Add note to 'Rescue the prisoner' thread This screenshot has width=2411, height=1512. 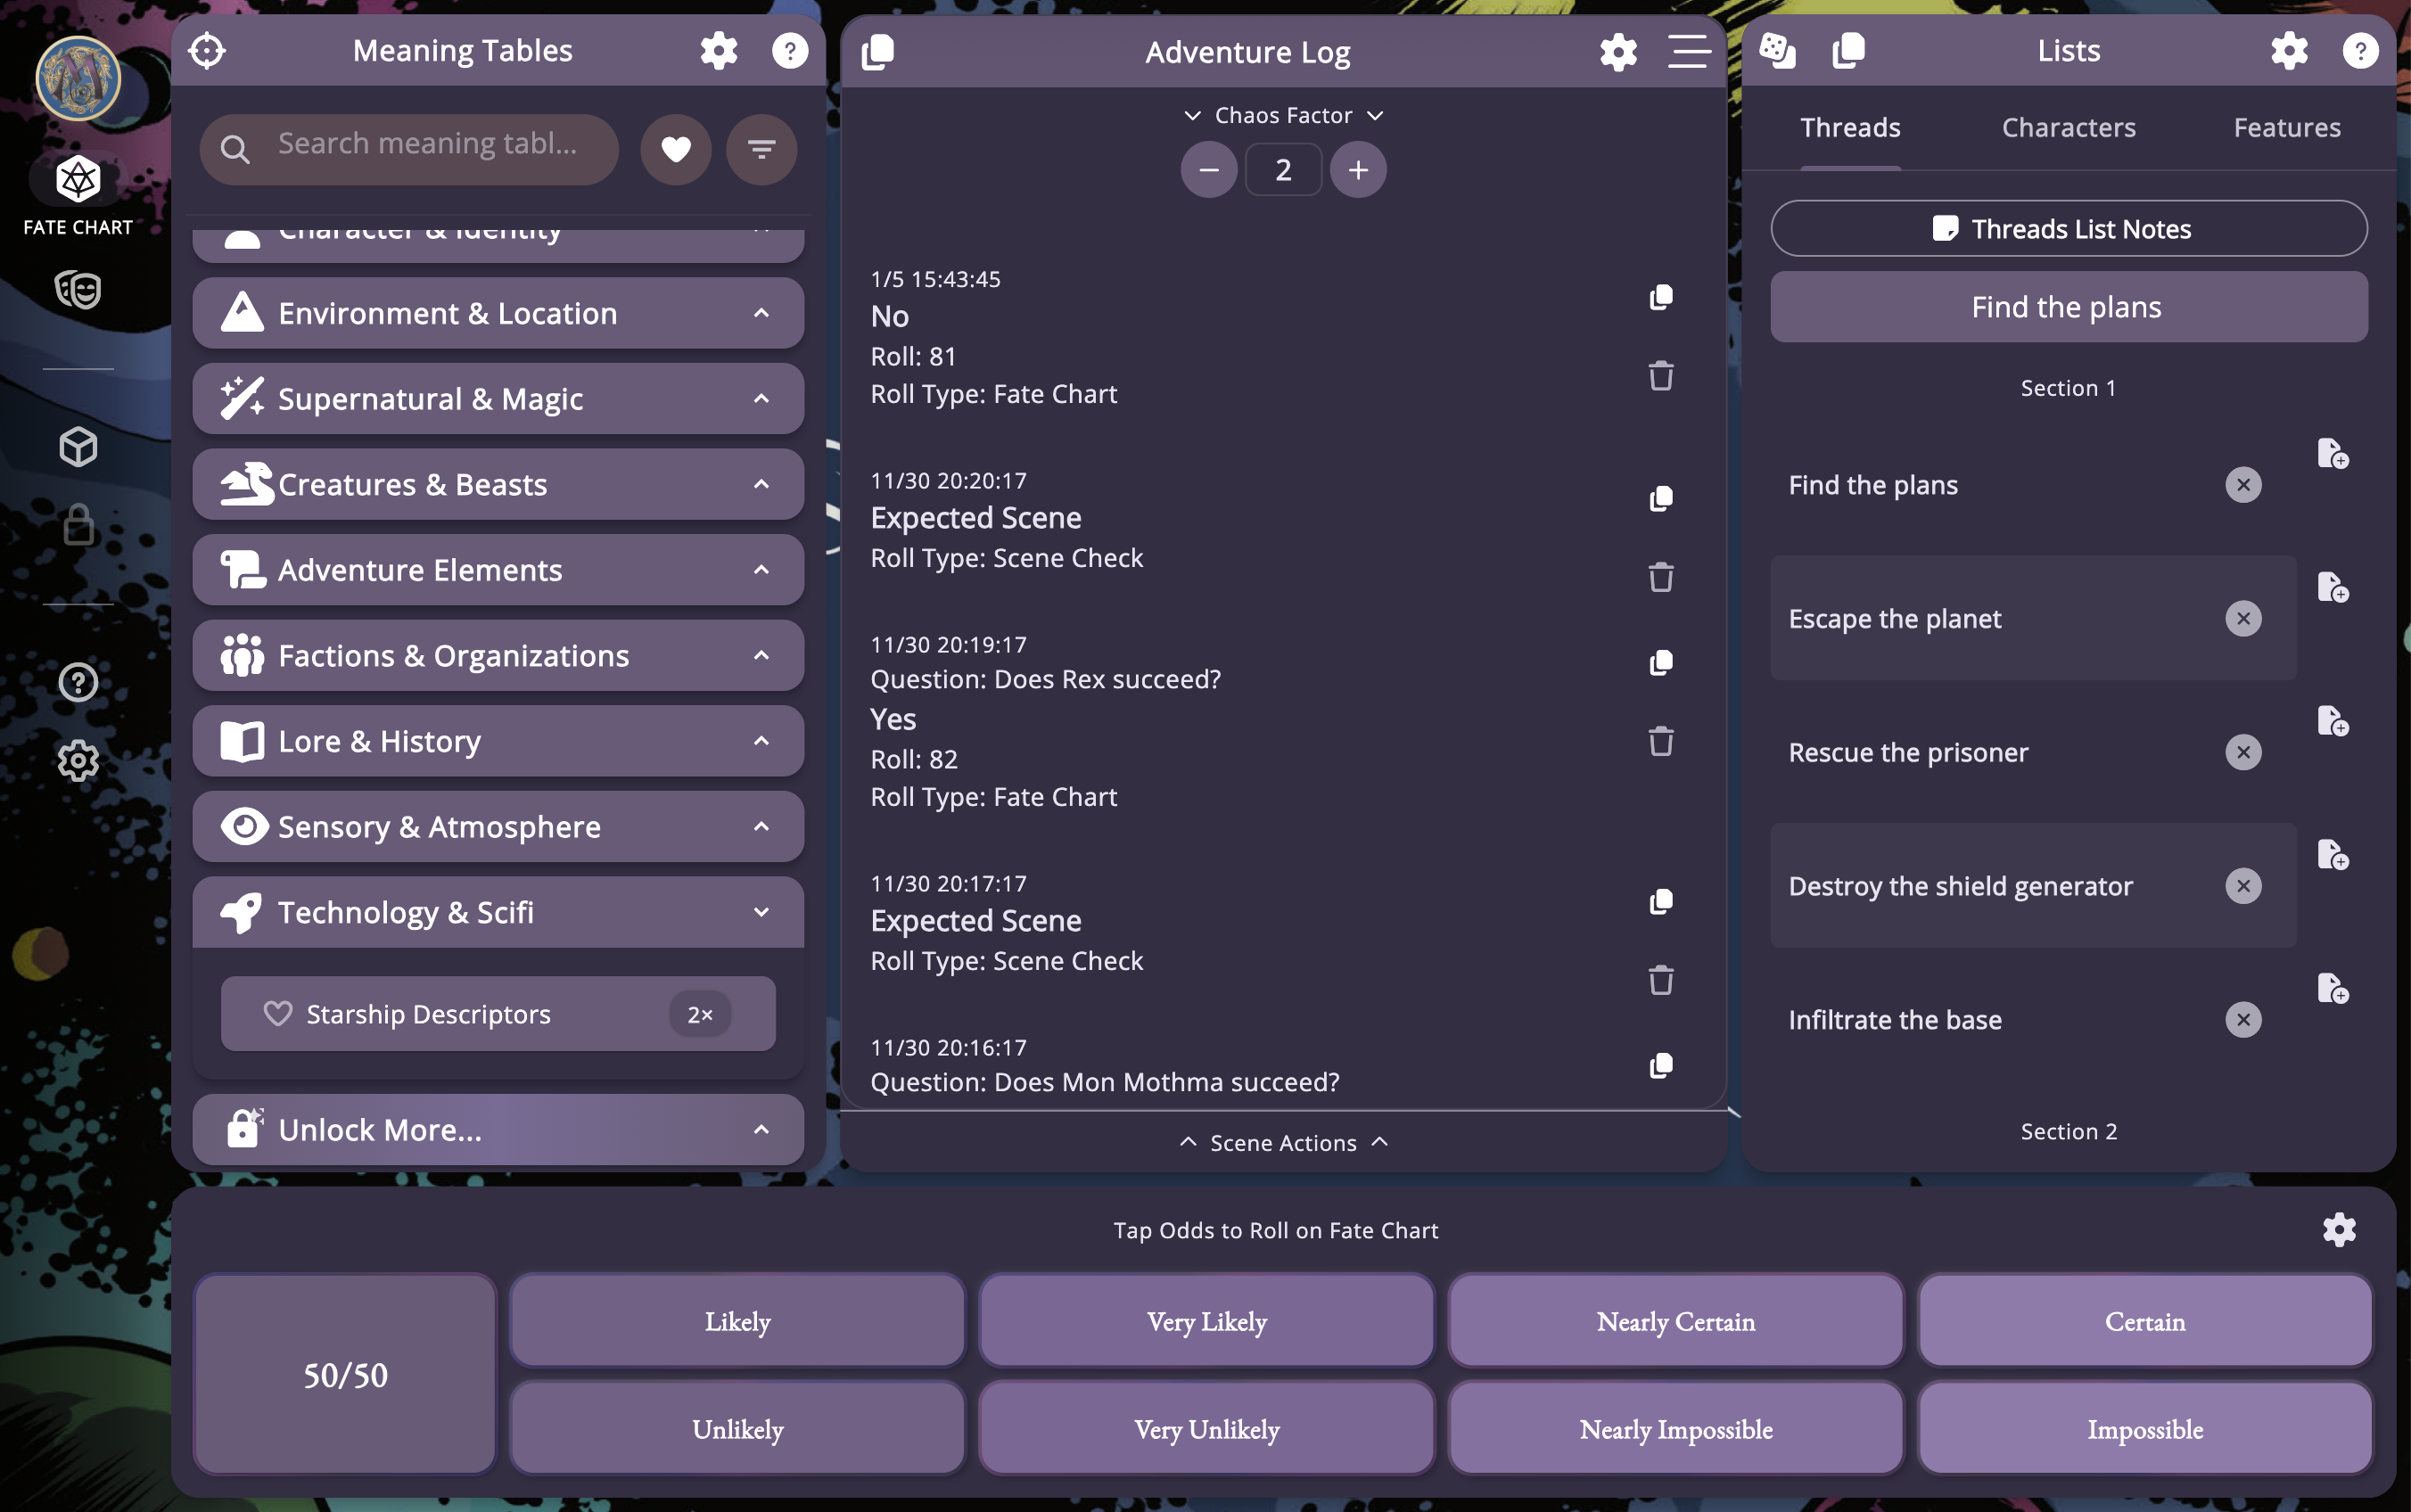(x=2332, y=720)
